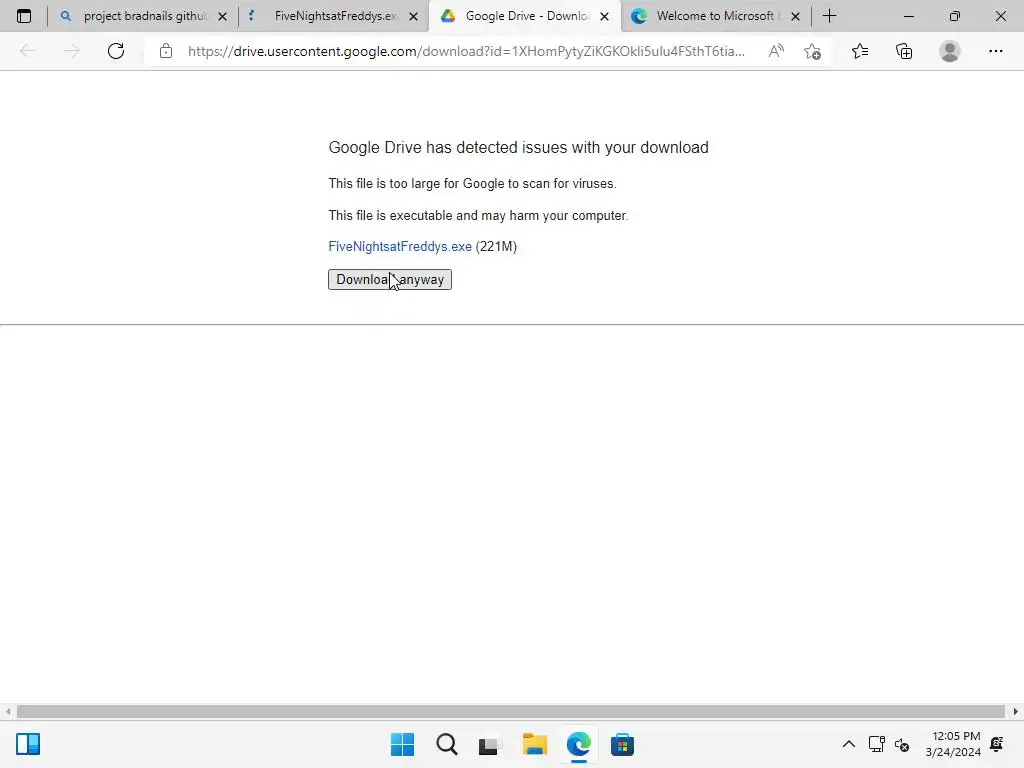
Task: Open taskbar Search
Action: 447,744
